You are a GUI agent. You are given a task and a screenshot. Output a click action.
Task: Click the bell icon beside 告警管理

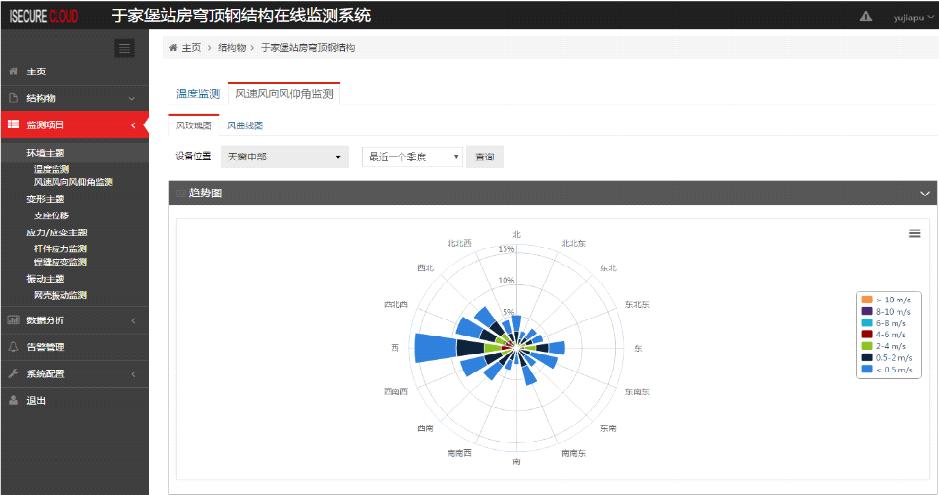(x=13, y=347)
